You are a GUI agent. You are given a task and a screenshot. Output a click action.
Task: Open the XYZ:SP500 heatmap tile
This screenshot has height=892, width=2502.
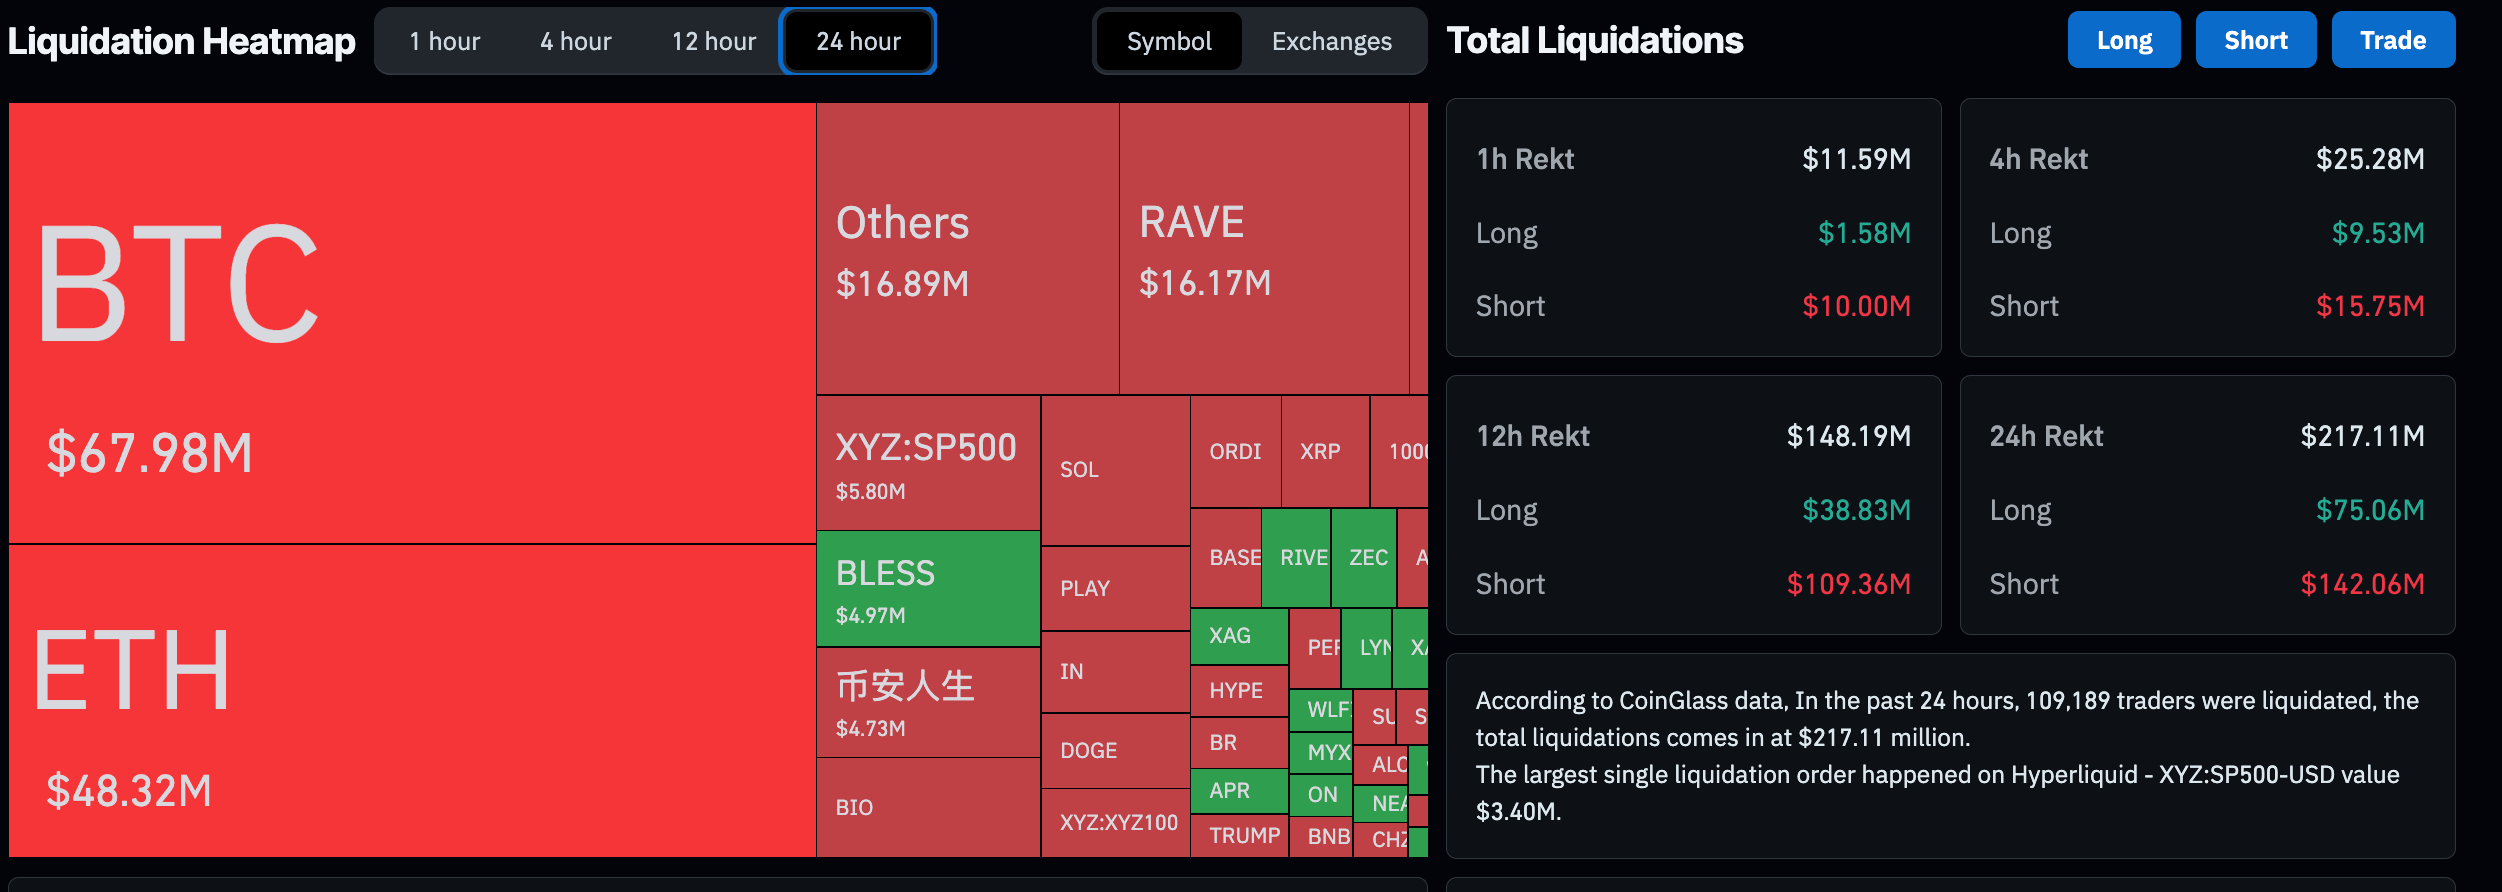click(928, 463)
